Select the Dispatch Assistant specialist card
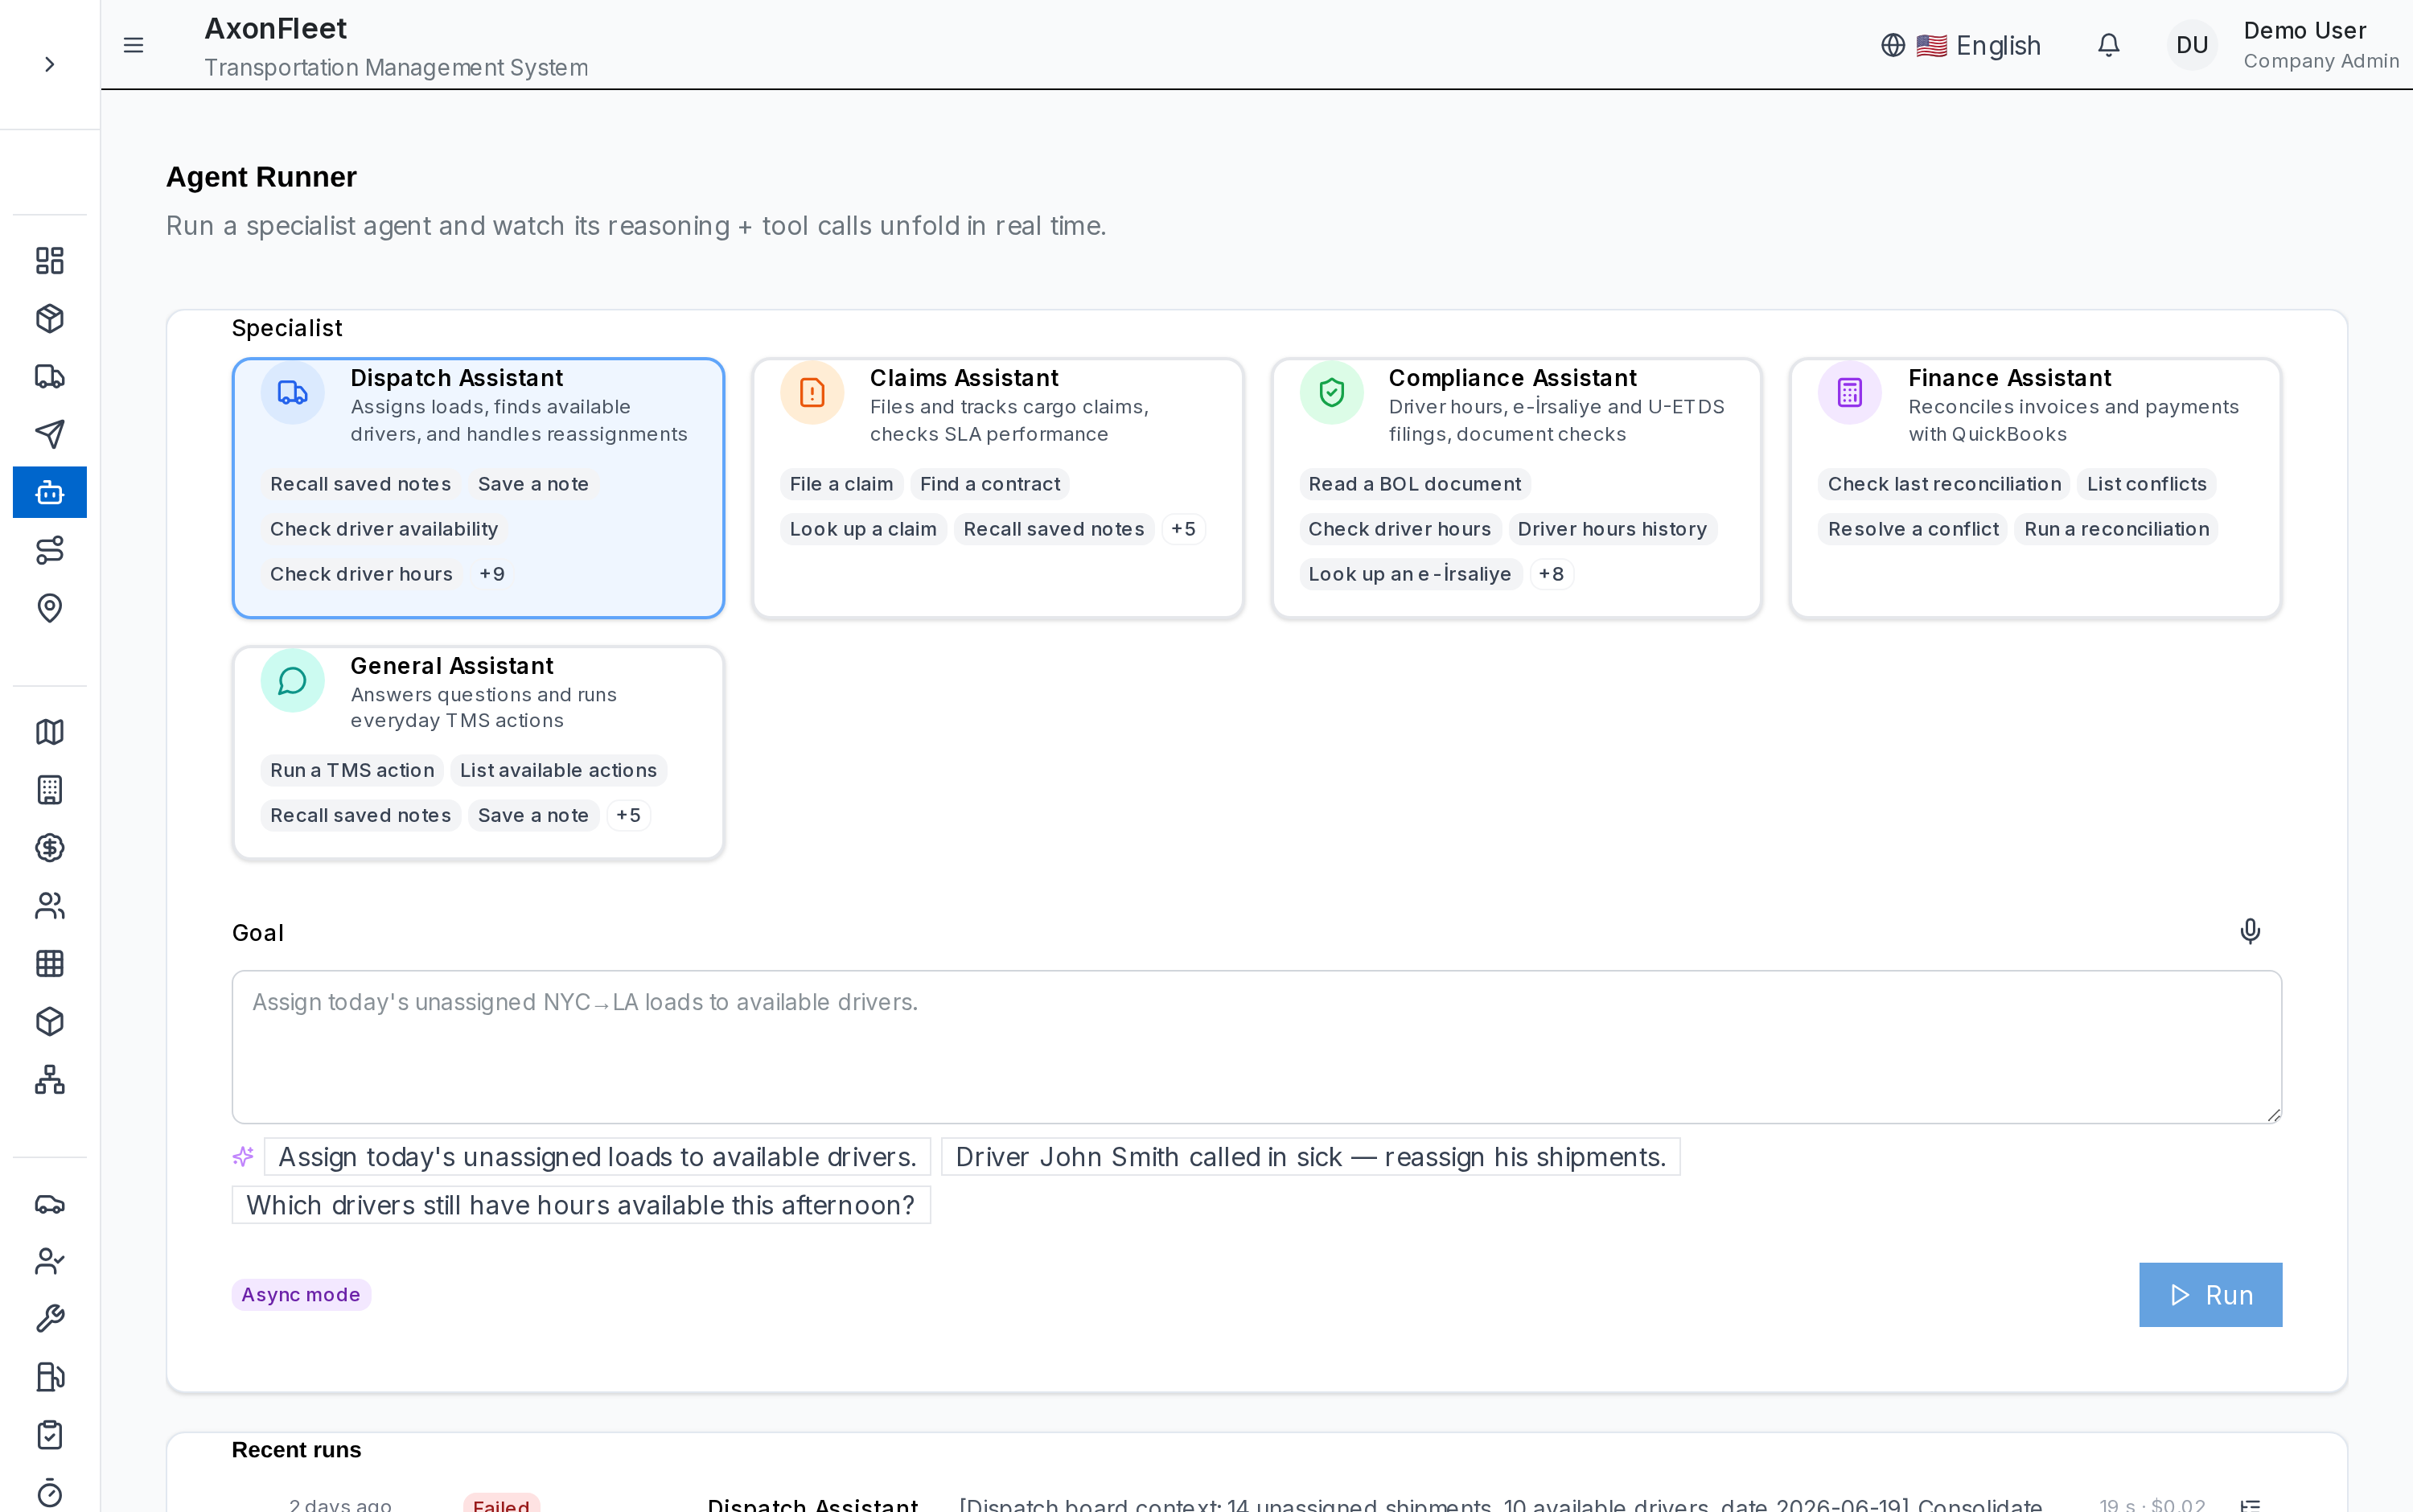Screen dimensions: 2413x1512 click(x=478, y=488)
